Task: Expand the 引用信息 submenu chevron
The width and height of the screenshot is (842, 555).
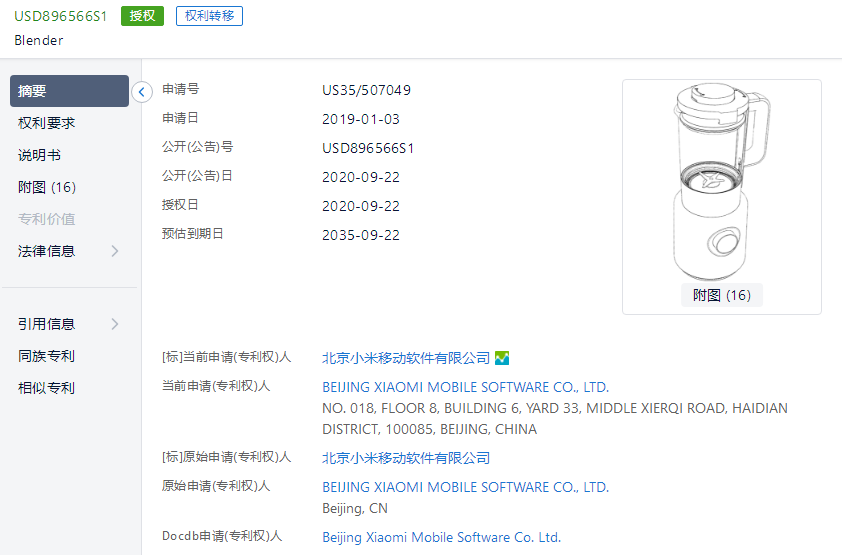Action: click(x=114, y=324)
